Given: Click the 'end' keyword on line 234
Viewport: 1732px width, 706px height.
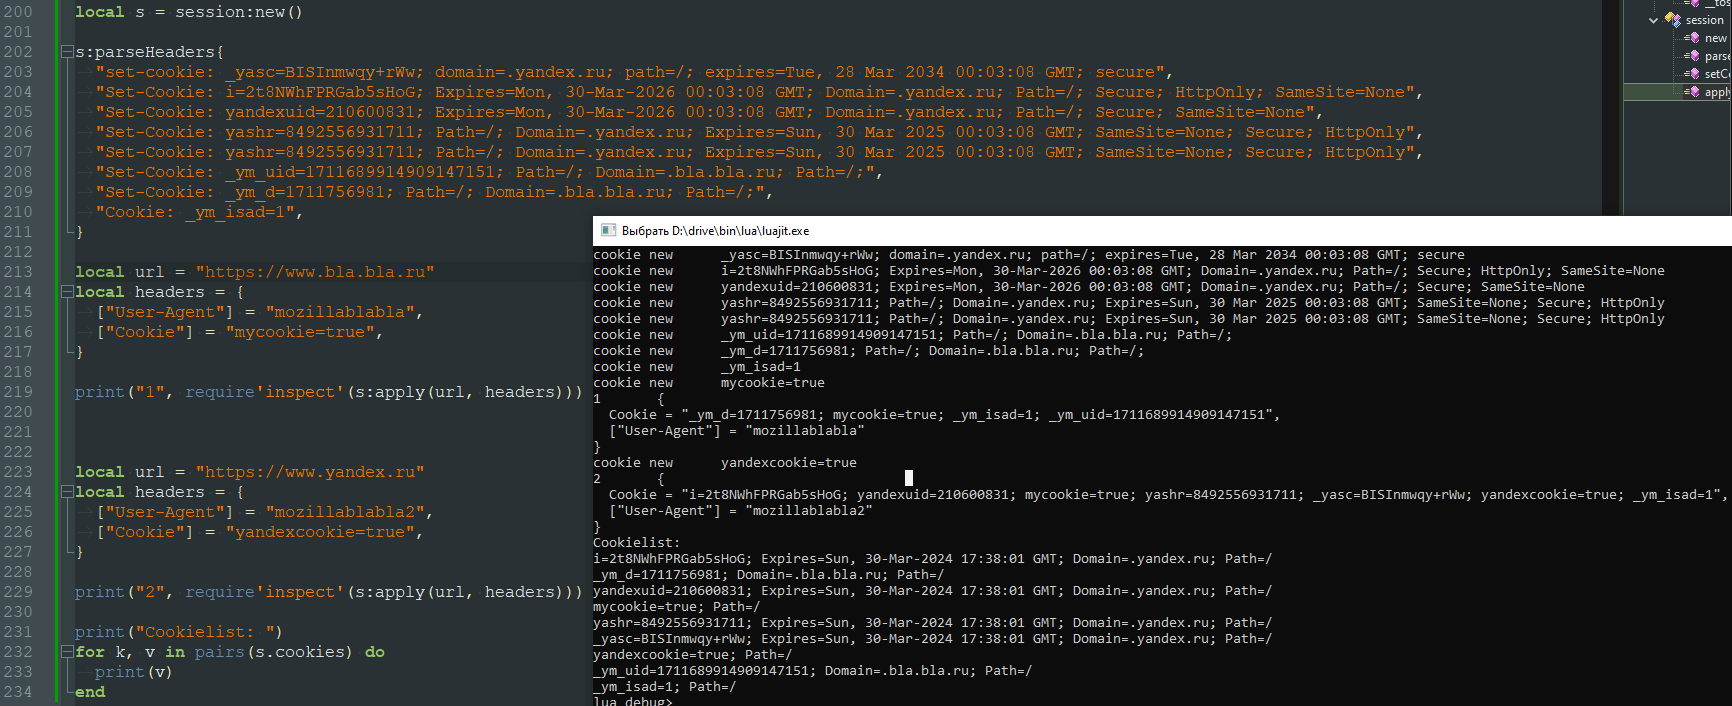Looking at the screenshot, I should [90, 692].
